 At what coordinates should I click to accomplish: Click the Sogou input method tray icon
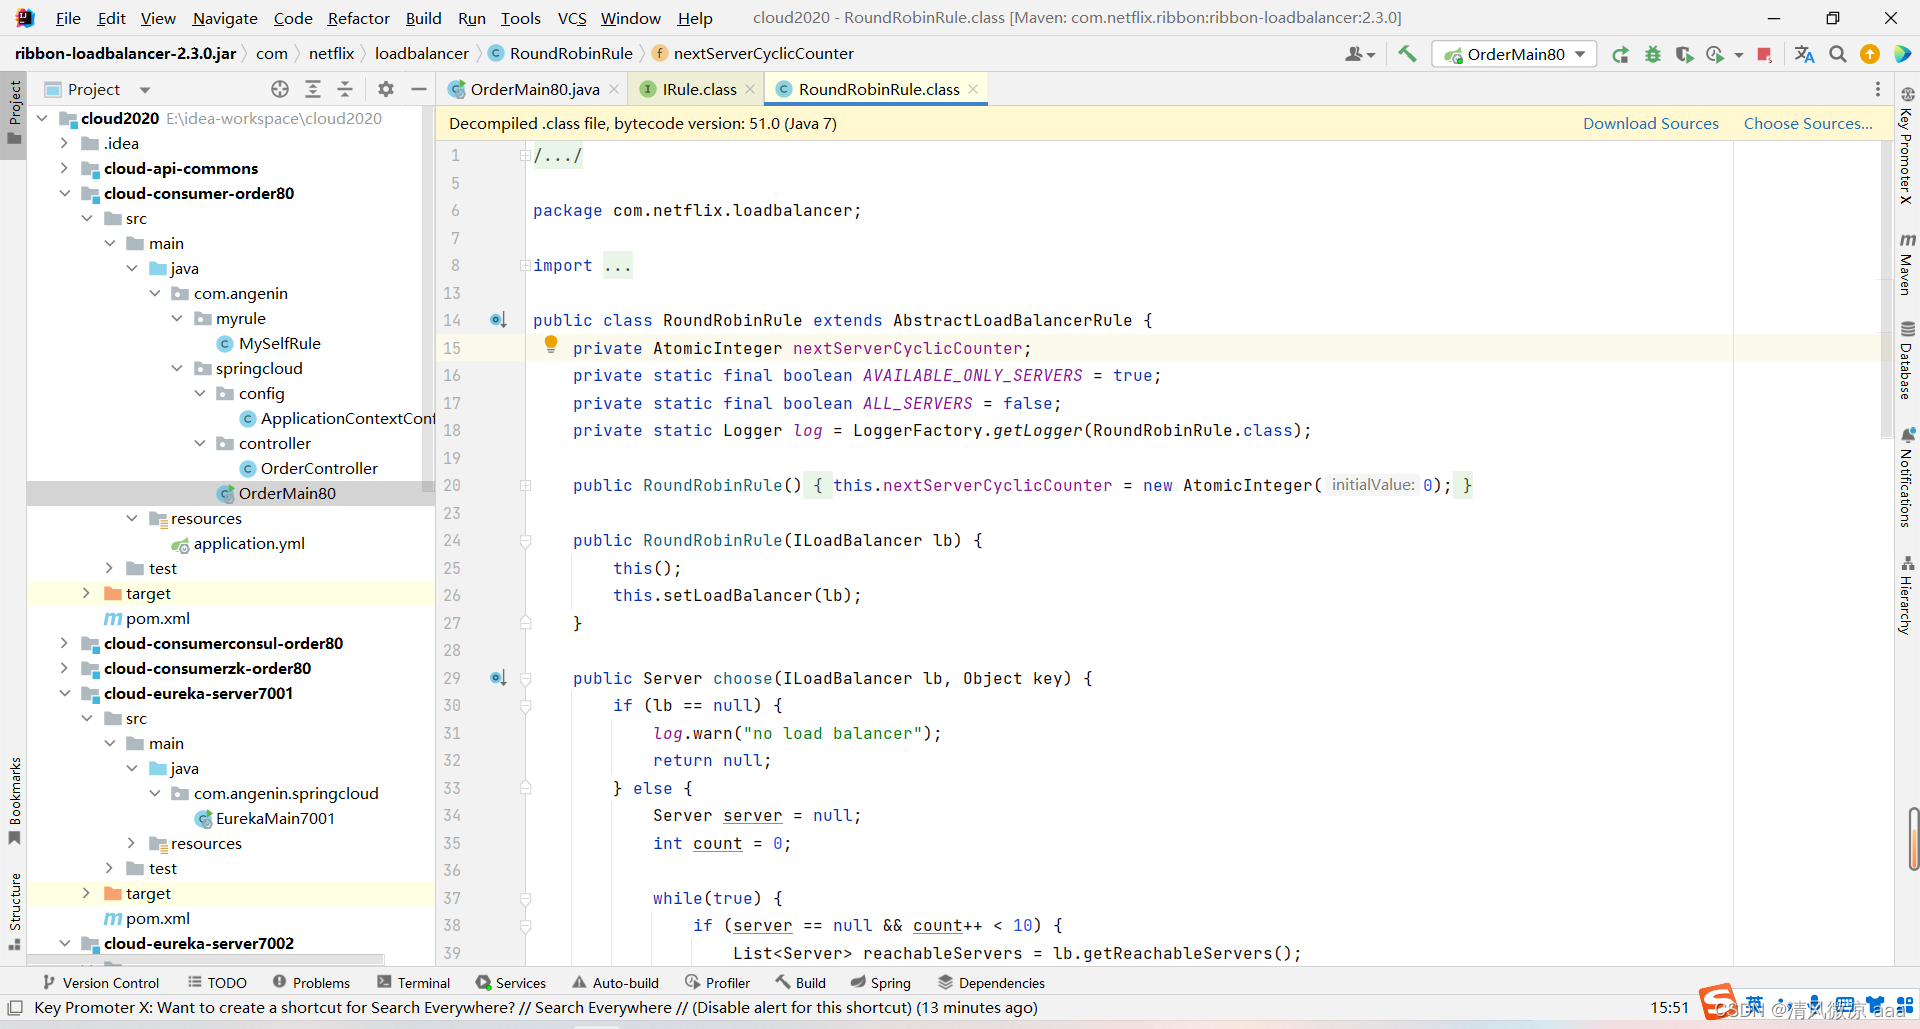[x=1718, y=1001]
